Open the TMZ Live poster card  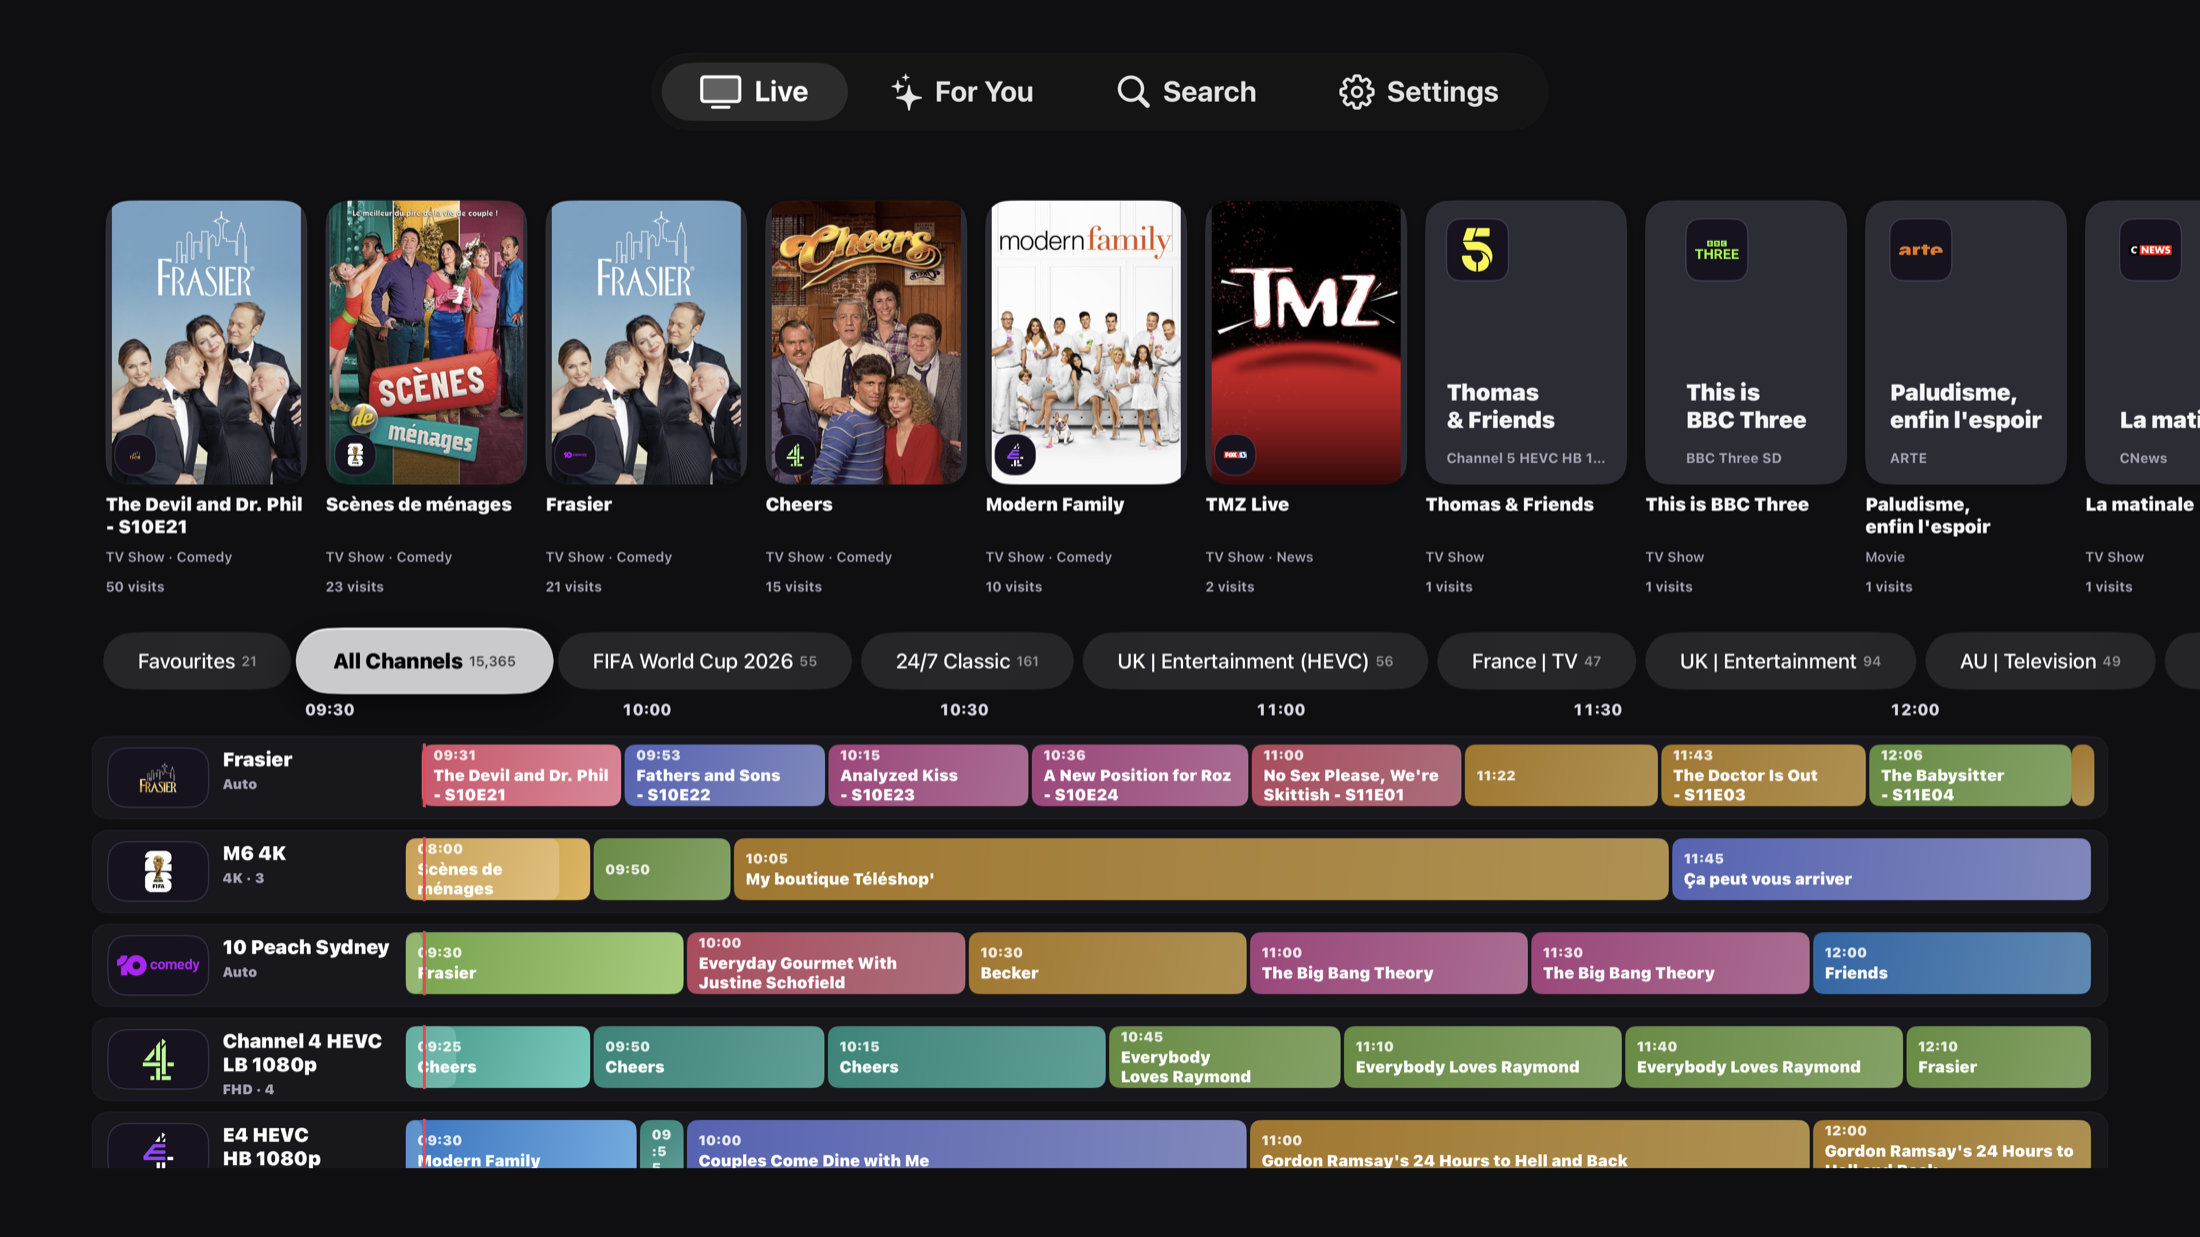[x=1306, y=342]
